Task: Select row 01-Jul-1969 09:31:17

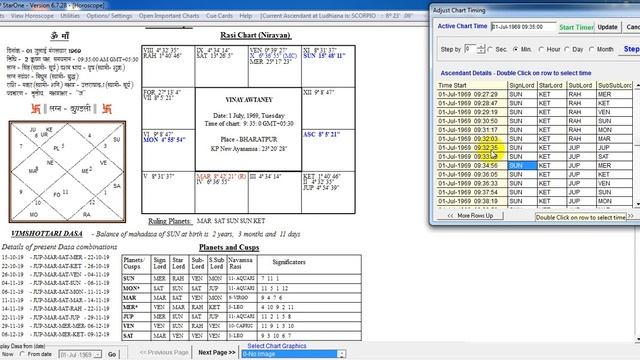Action: pos(535,130)
